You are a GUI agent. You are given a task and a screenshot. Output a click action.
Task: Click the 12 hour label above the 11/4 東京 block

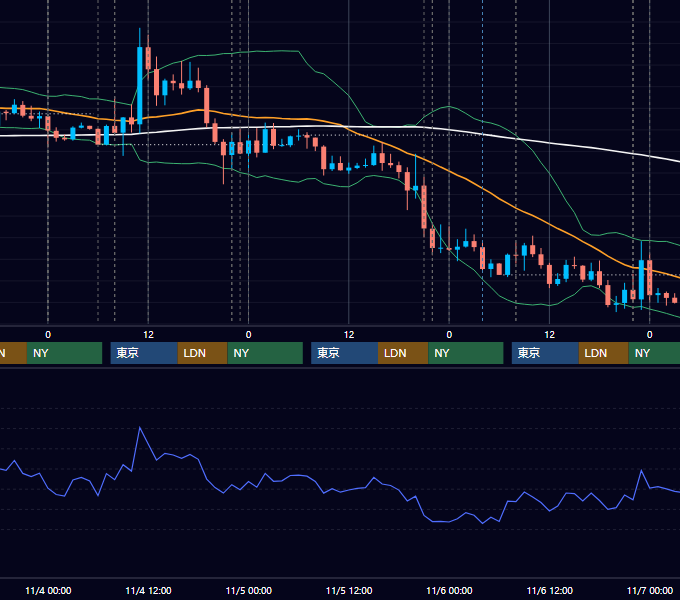(148, 335)
